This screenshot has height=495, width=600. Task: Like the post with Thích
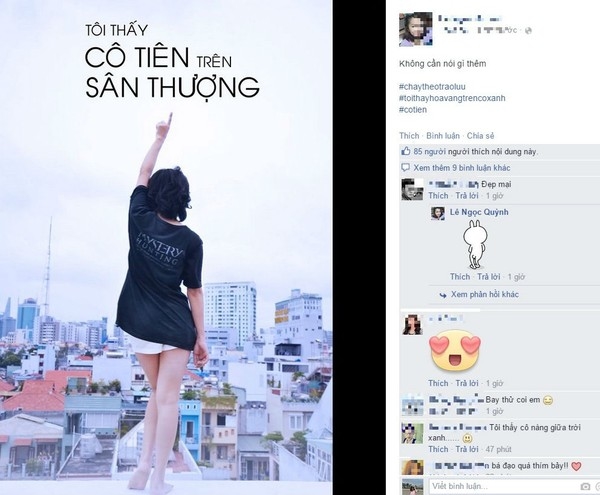tap(409, 136)
